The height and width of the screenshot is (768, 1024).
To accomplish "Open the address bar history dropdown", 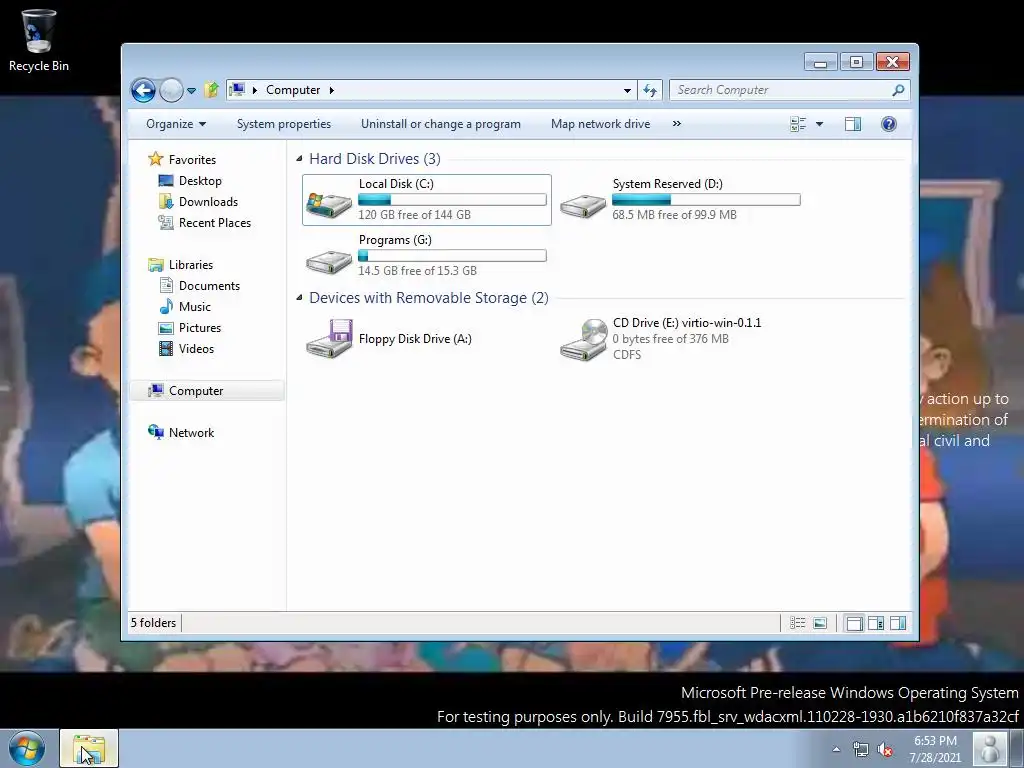I will [x=627, y=90].
